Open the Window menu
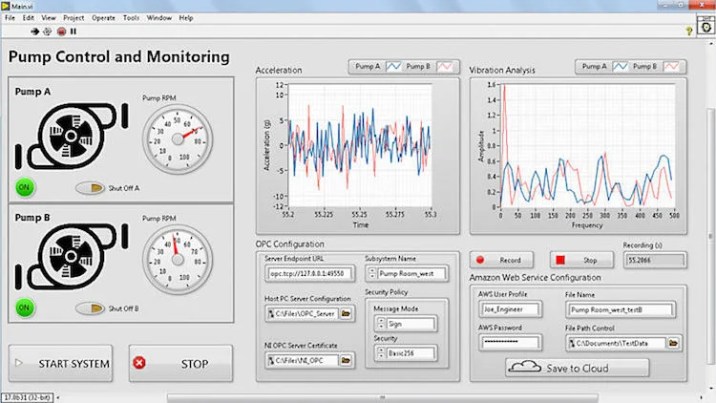Screen dimensions: 716x403 tap(159, 18)
